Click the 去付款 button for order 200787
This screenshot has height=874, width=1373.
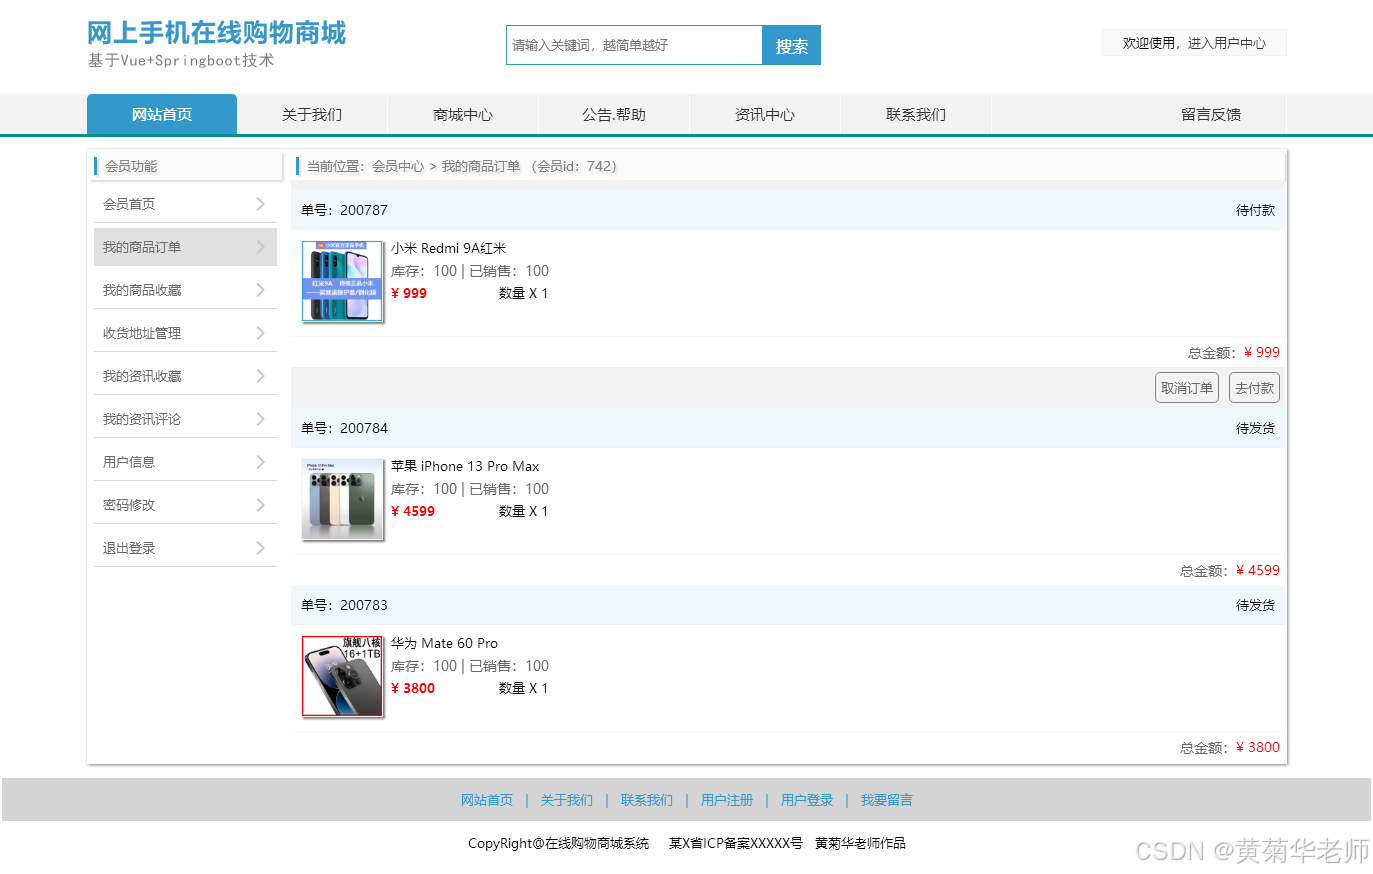pyautogui.click(x=1254, y=388)
